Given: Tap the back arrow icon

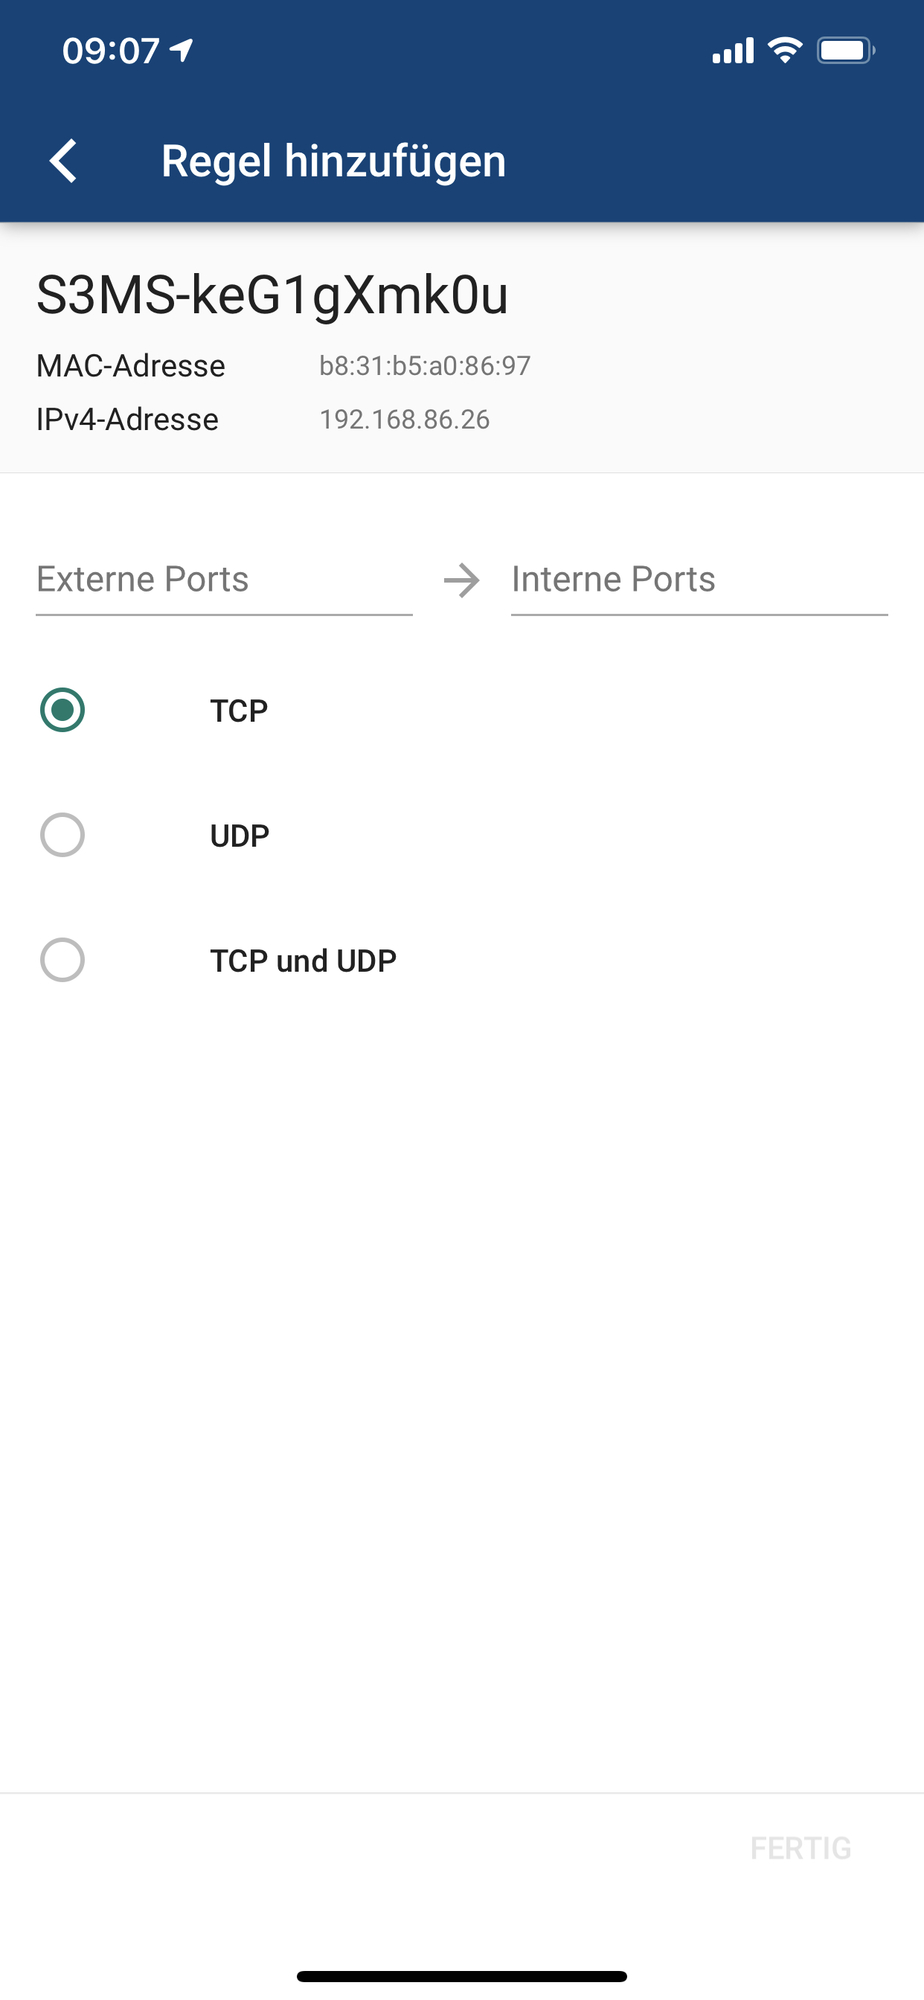Looking at the screenshot, I should point(63,161).
